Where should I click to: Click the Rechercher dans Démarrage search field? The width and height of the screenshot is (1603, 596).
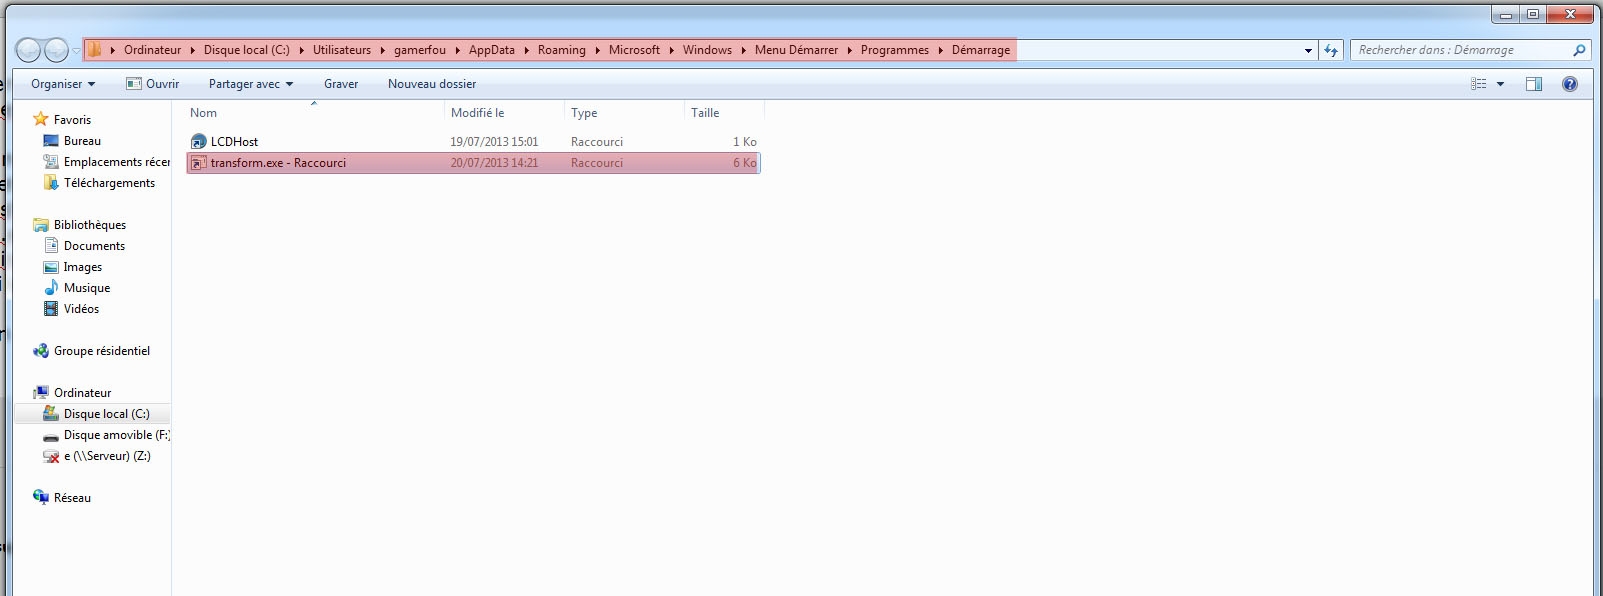click(x=1460, y=50)
